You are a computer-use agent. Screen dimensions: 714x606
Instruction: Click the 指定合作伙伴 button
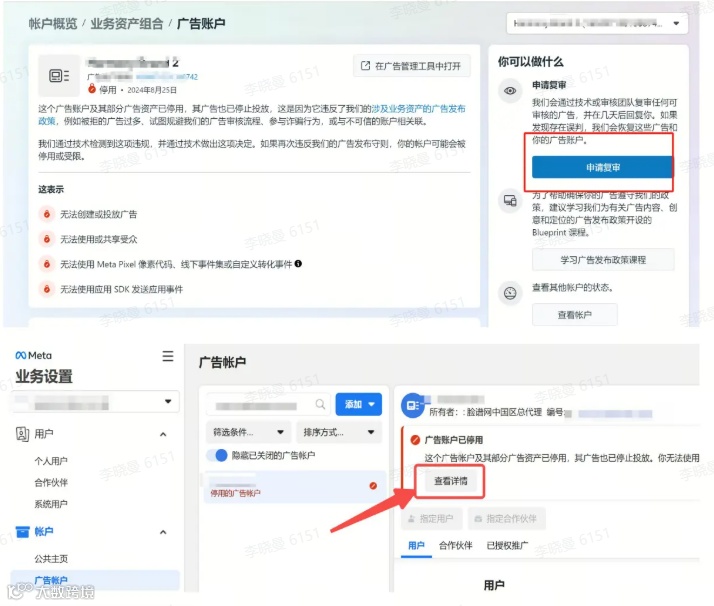click(x=506, y=518)
